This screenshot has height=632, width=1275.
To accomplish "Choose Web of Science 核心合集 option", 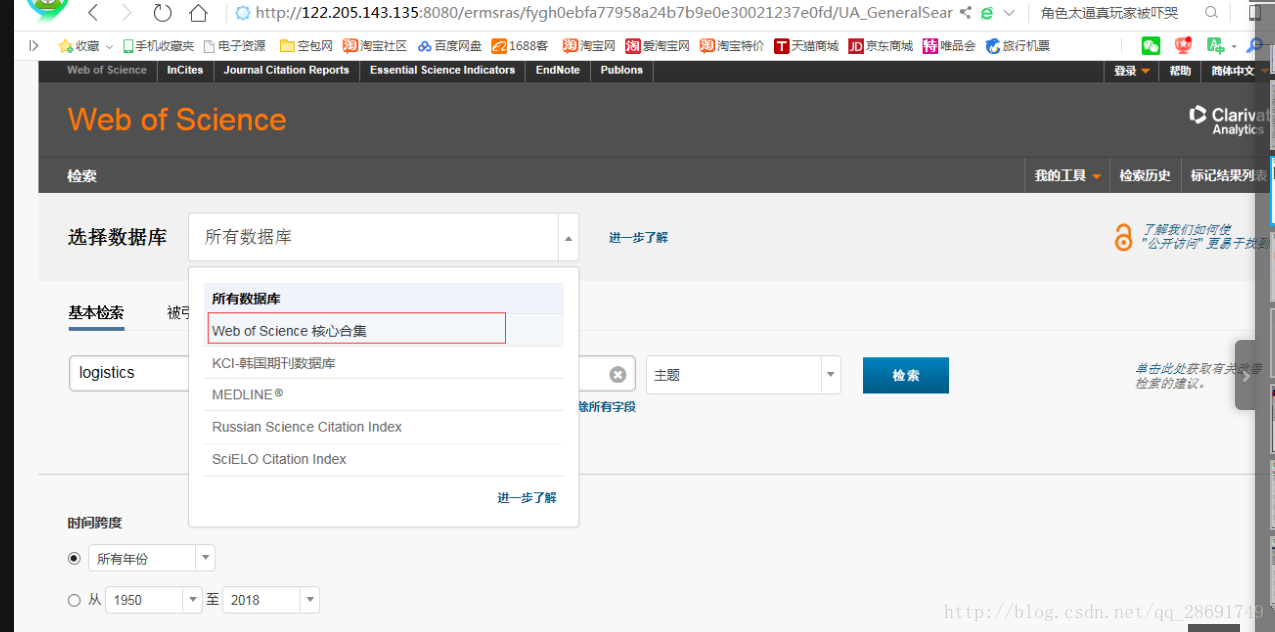I will 384,331.
